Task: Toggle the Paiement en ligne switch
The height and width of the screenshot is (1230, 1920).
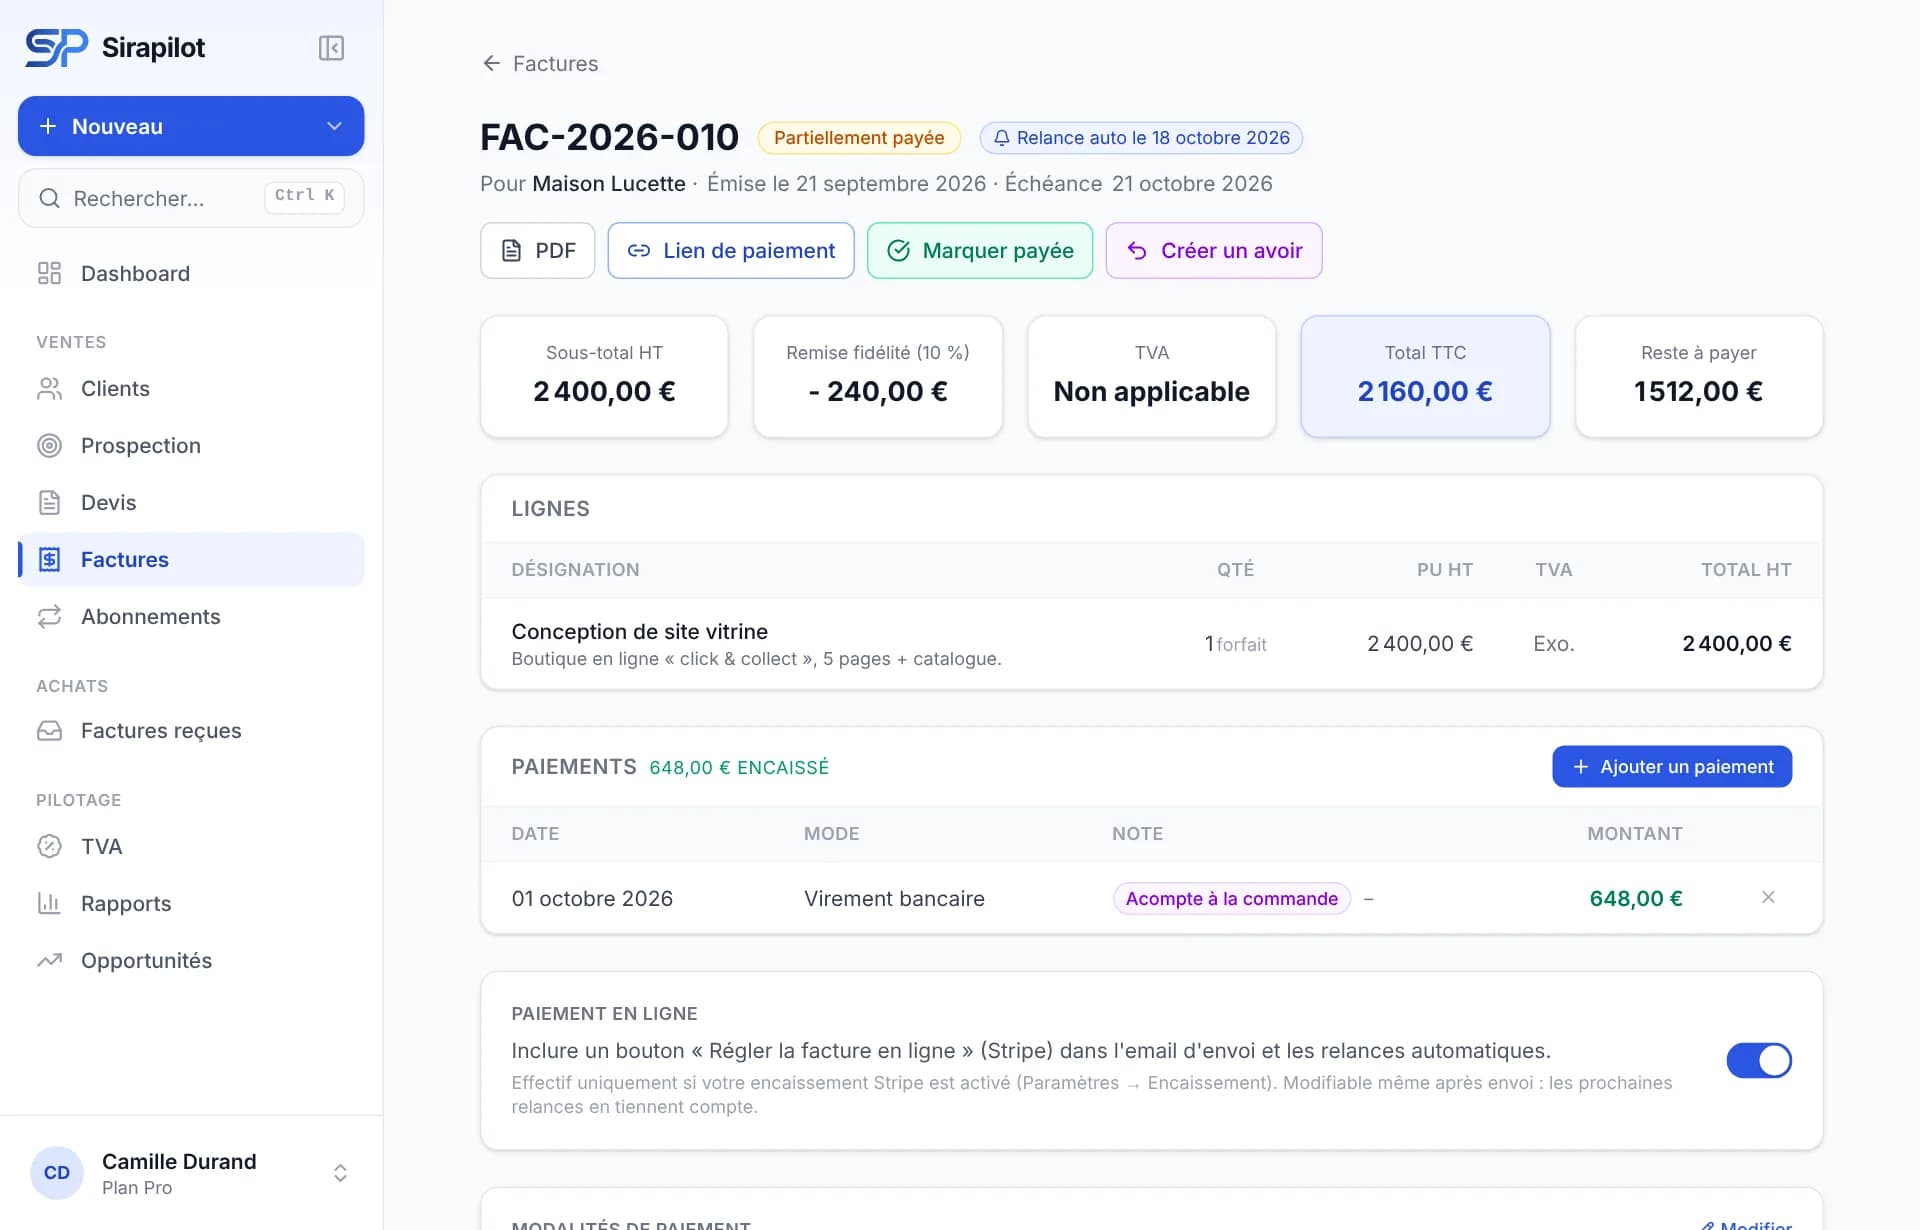Action: (x=1759, y=1060)
